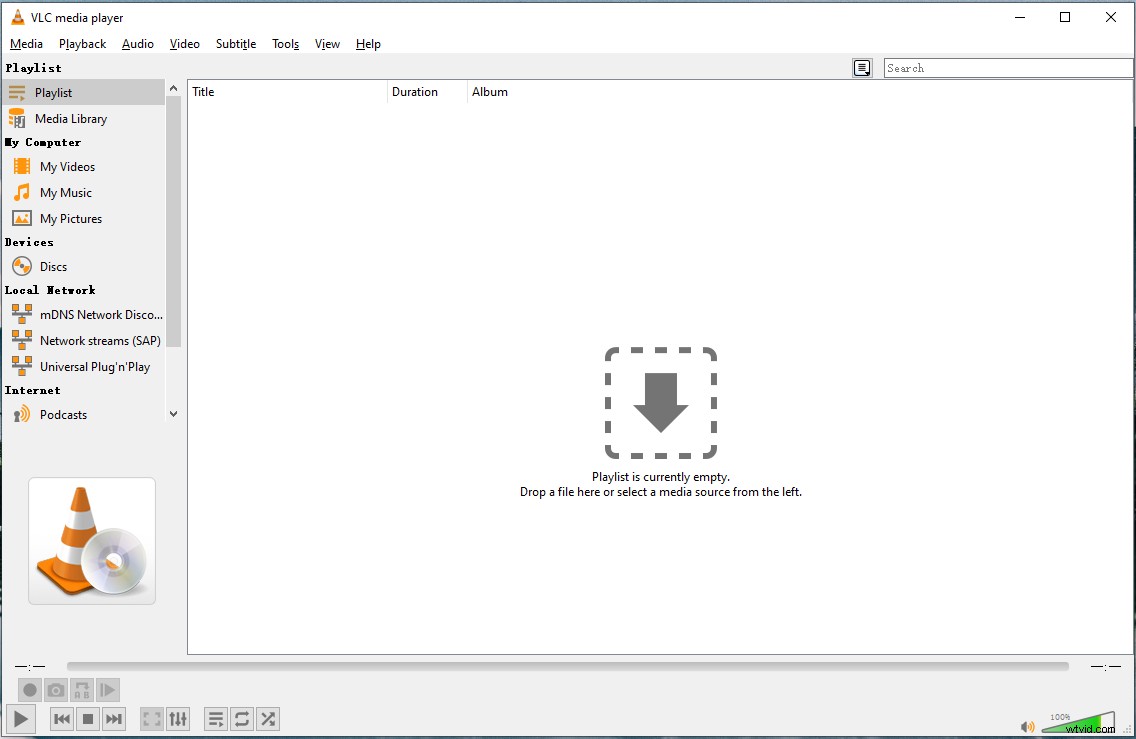Toggle the playlist view icon

tap(215, 718)
